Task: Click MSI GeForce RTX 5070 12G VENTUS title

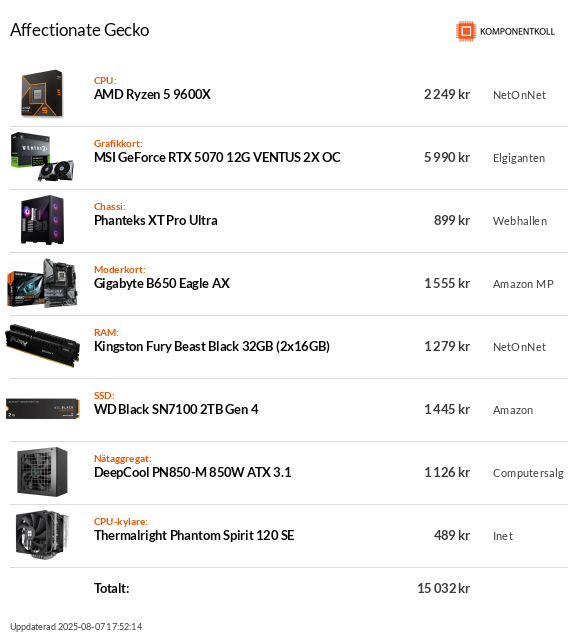Action: 217,157
